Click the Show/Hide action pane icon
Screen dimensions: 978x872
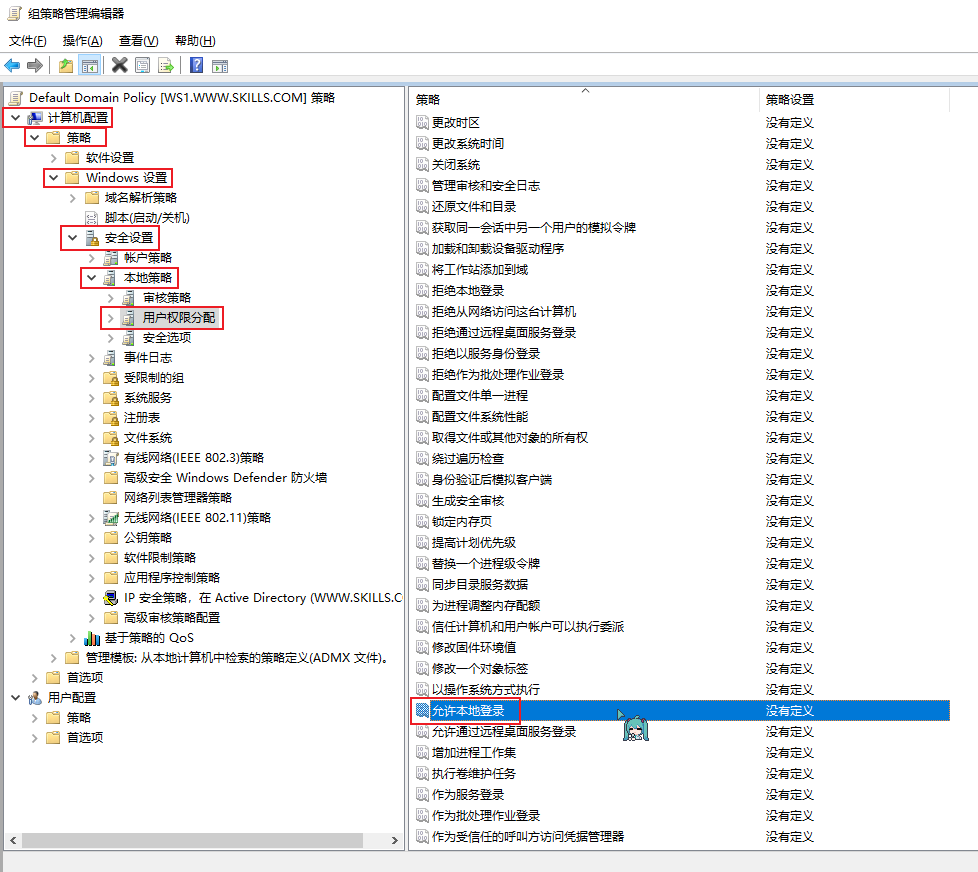(220, 66)
